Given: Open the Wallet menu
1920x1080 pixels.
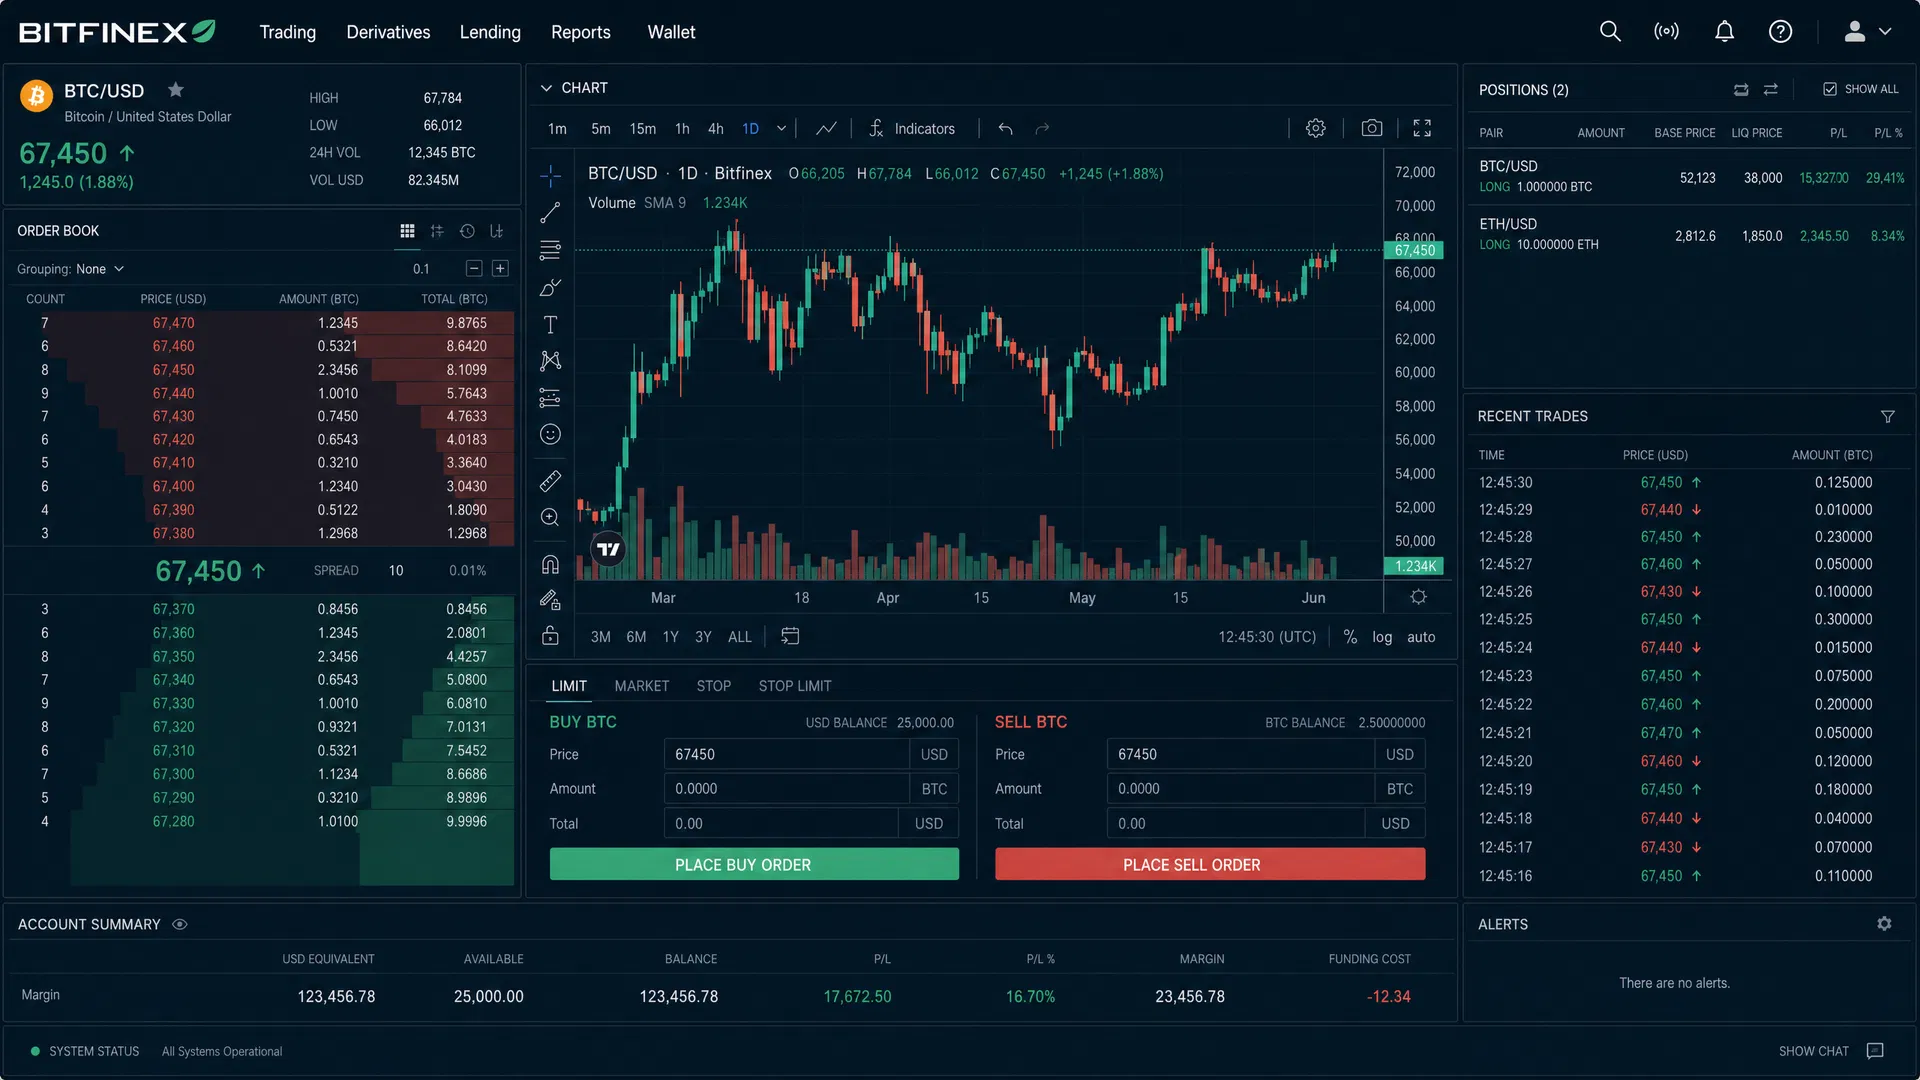Looking at the screenshot, I should [671, 32].
